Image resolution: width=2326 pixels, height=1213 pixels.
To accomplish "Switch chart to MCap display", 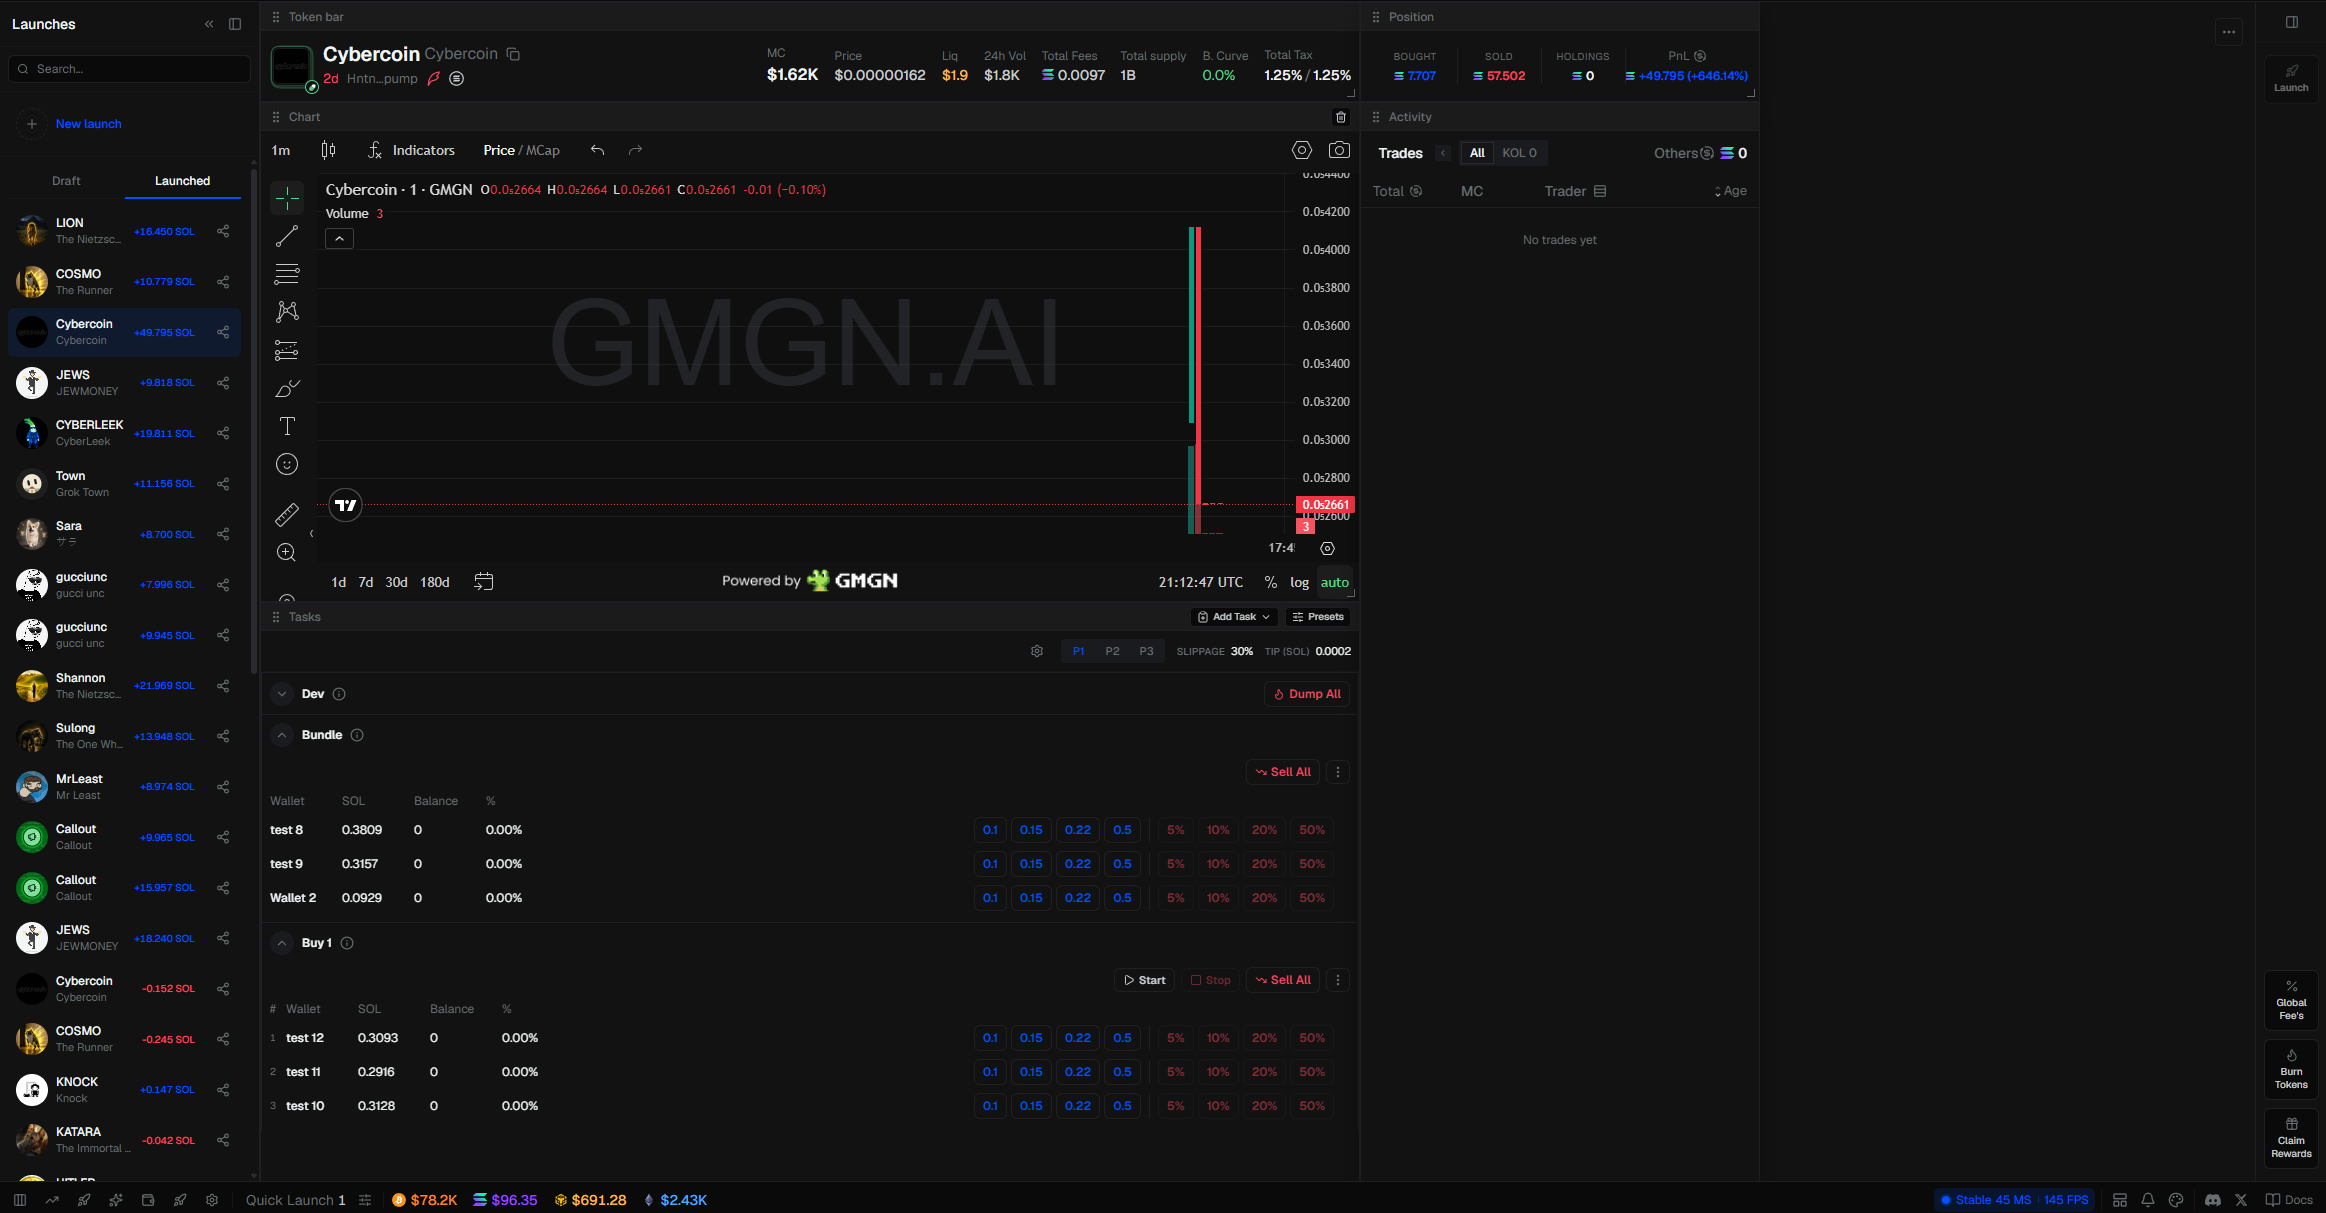I will point(543,150).
